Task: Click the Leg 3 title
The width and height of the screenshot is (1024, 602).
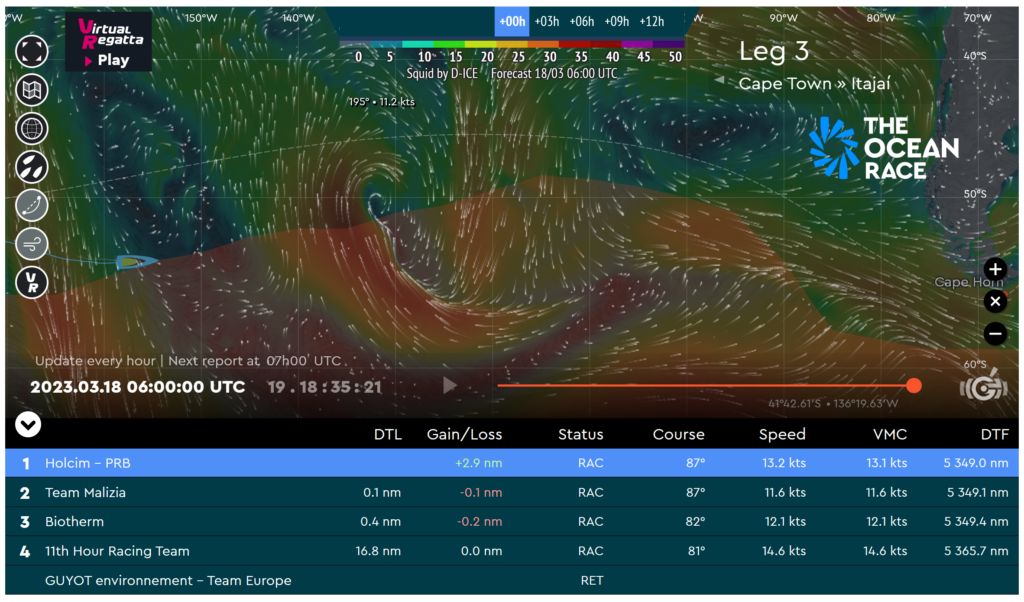Action: coord(773,51)
